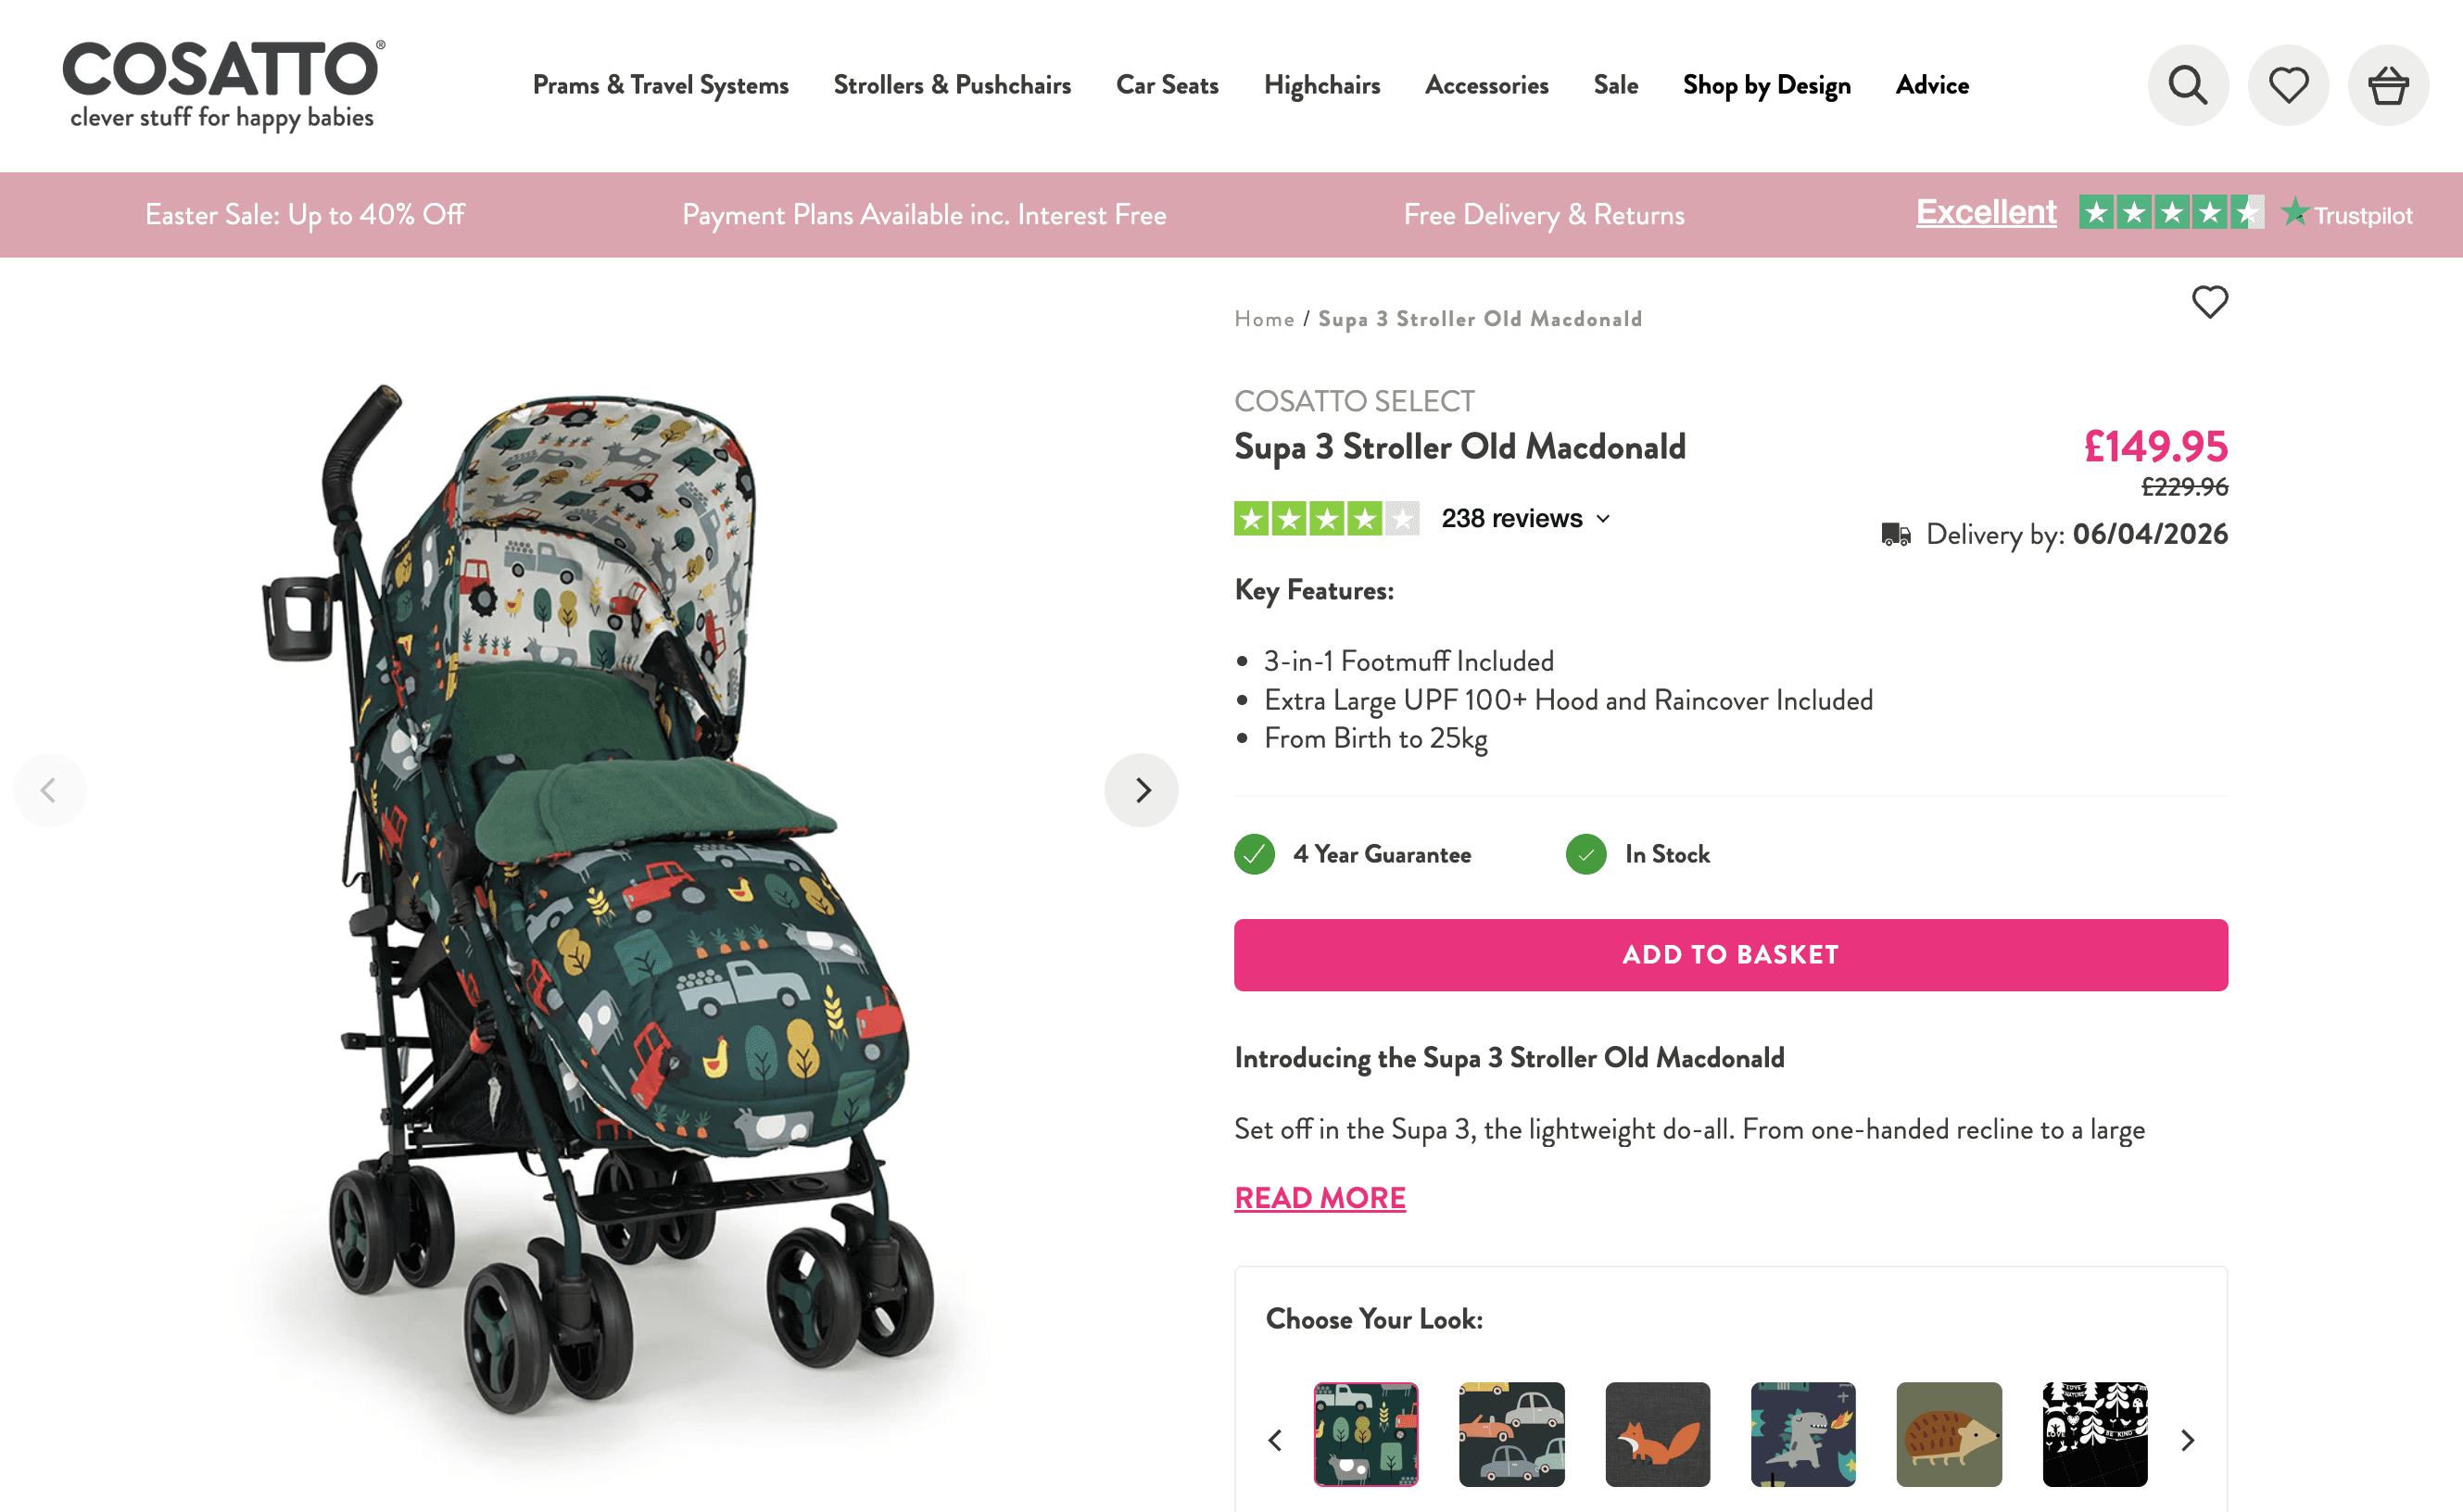
Task: Add product to wishlist heart near breadcrumb
Action: (x=2210, y=301)
